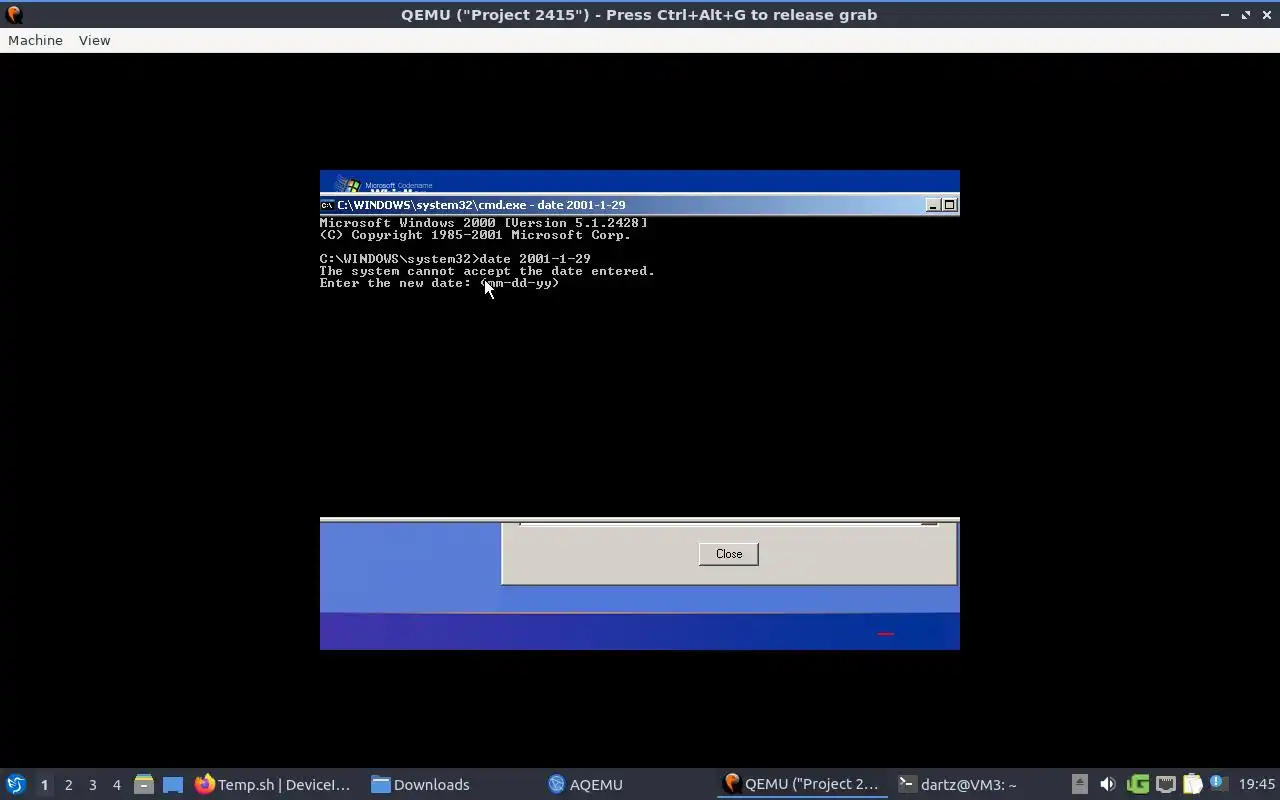Switch to workspace 1
This screenshot has height=800, width=1280.
(44, 785)
